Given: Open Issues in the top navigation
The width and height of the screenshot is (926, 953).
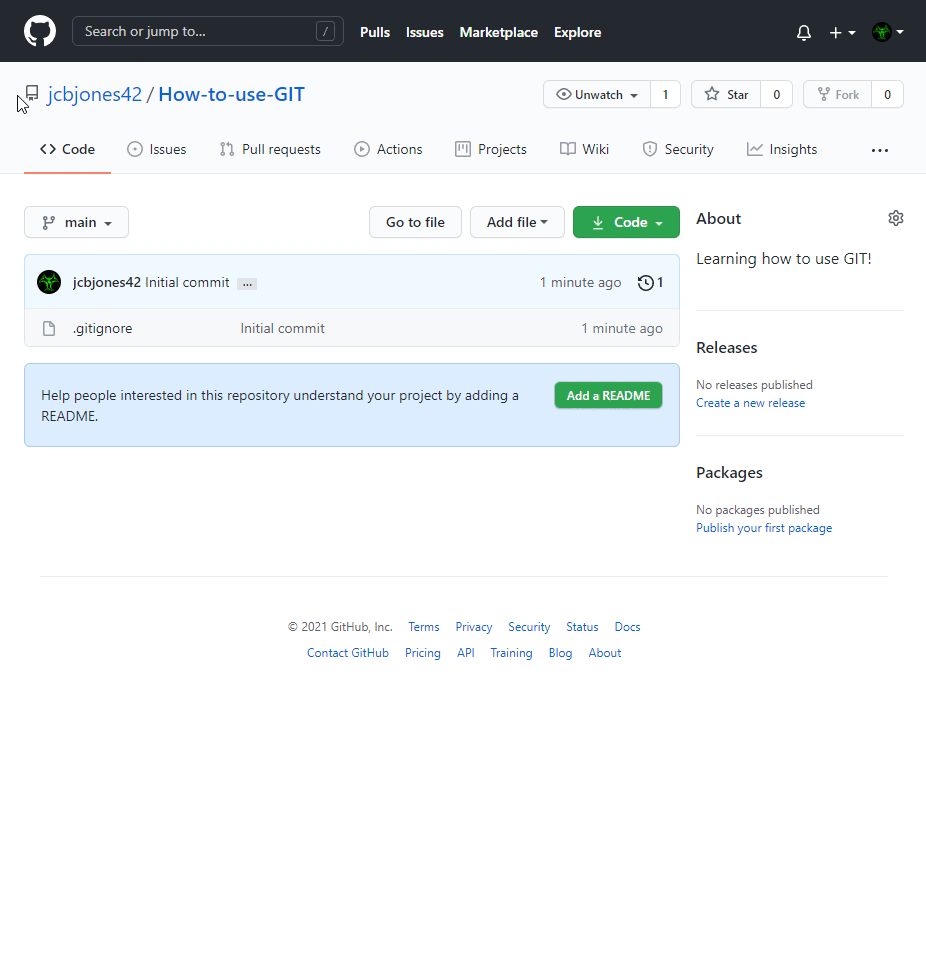Looking at the screenshot, I should [424, 32].
